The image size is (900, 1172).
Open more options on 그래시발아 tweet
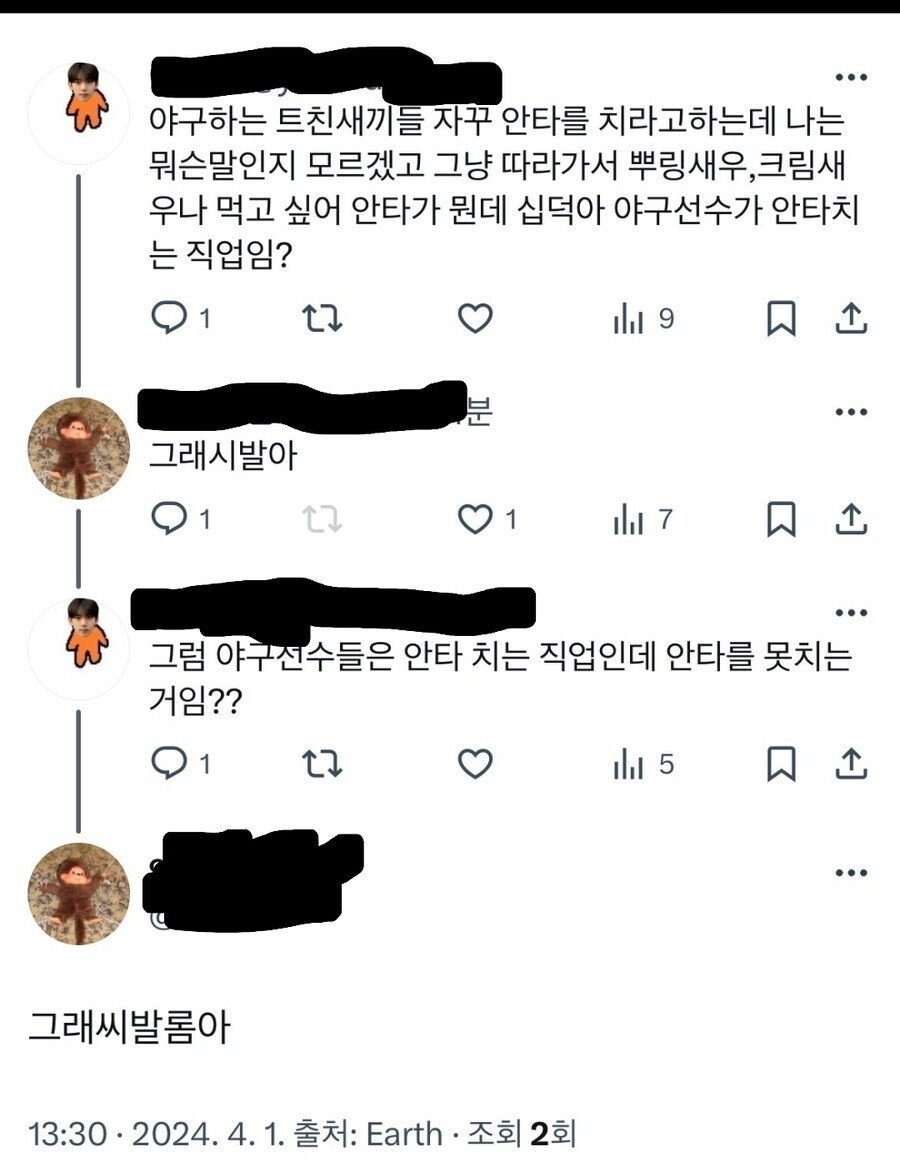850,412
